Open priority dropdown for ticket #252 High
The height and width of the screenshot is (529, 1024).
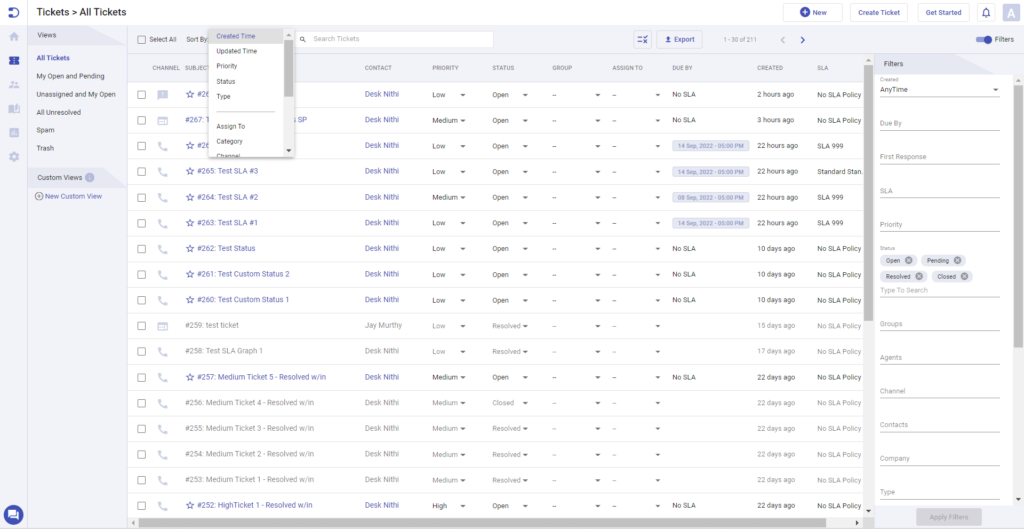(x=449, y=505)
